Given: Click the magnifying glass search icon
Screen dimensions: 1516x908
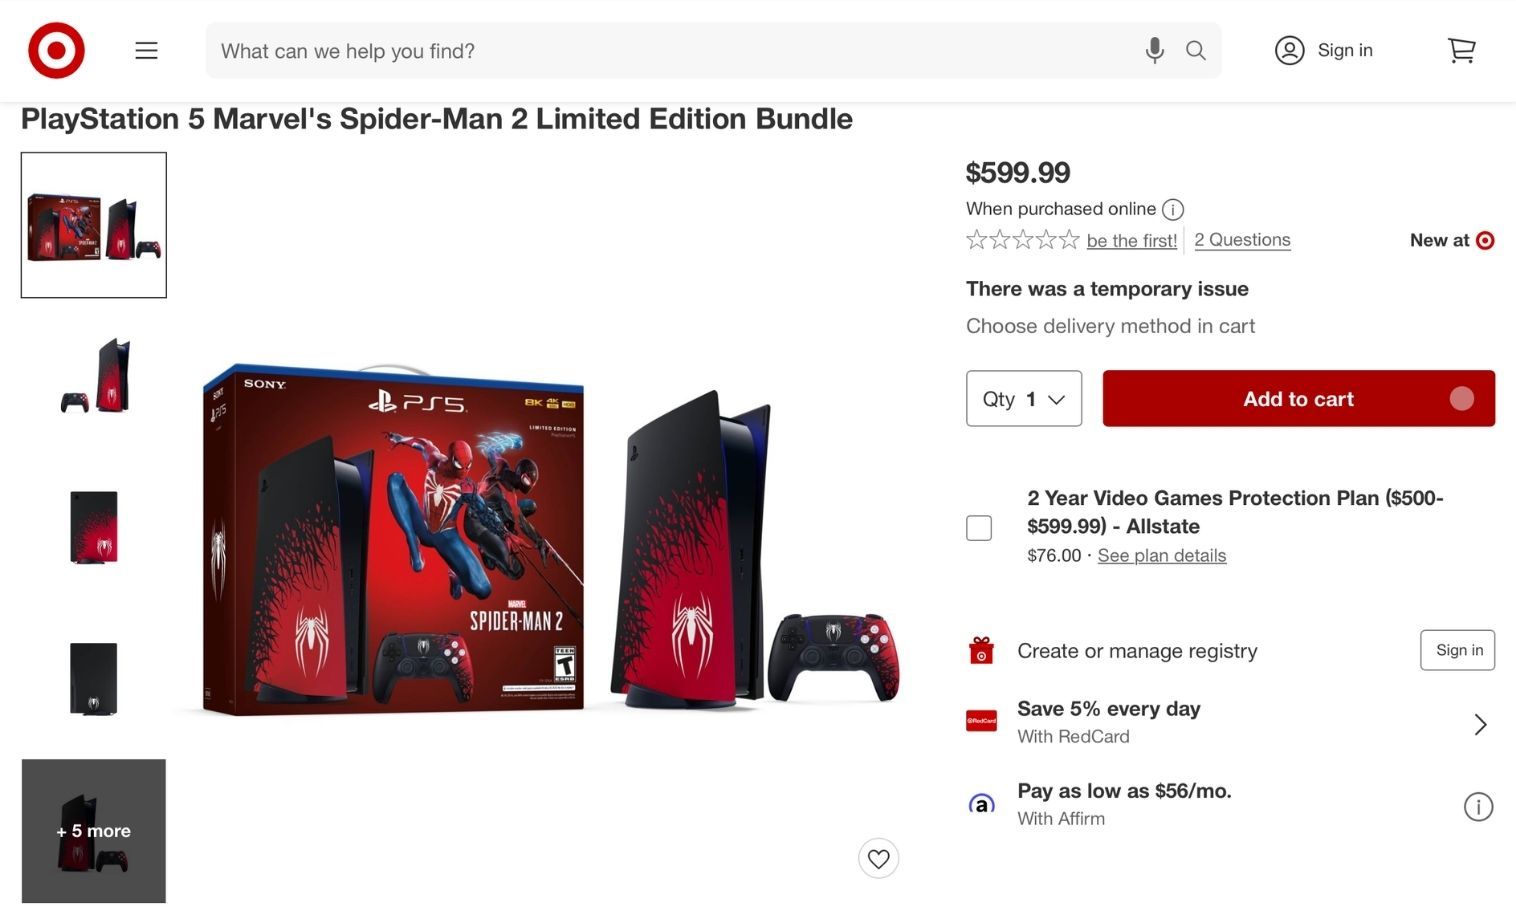Looking at the screenshot, I should (1195, 50).
